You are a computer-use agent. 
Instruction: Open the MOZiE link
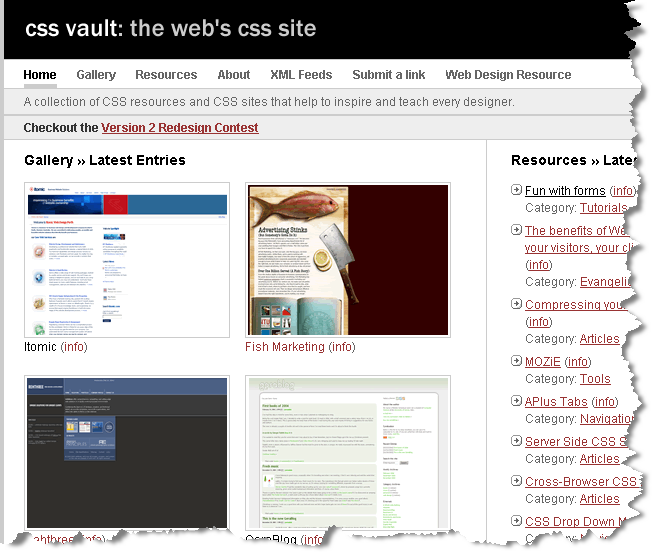[x=543, y=362]
